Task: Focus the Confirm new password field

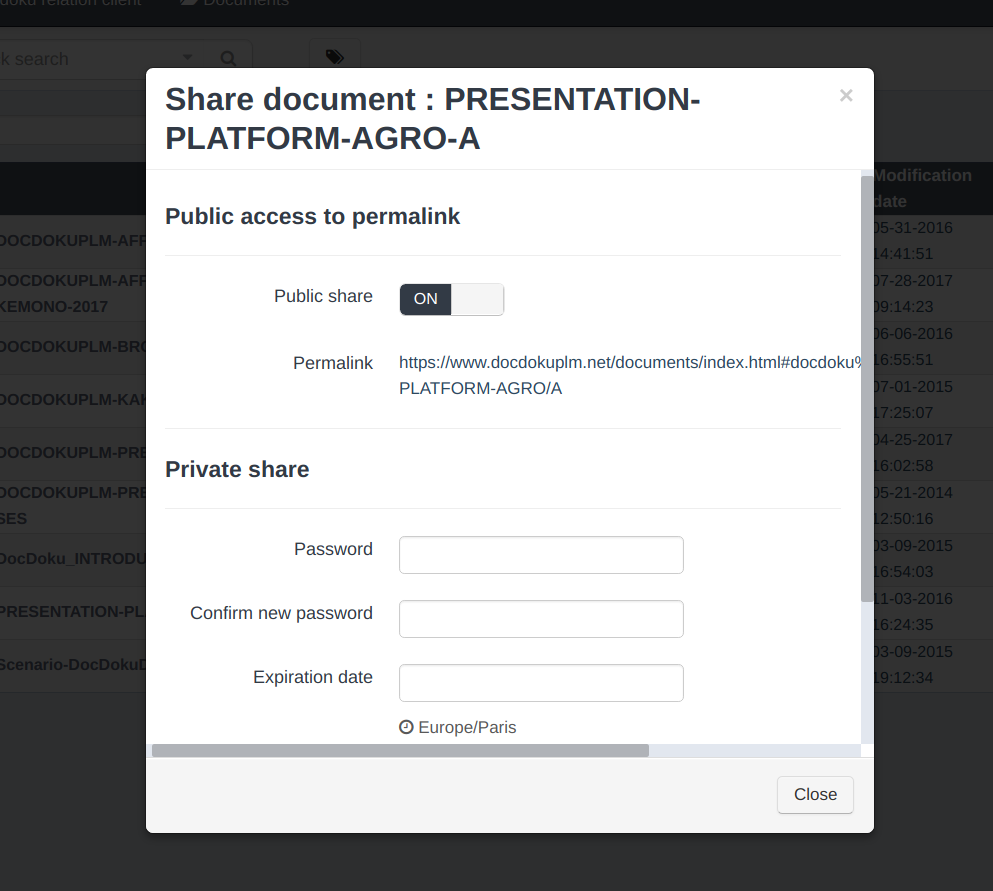Action: (541, 619)
